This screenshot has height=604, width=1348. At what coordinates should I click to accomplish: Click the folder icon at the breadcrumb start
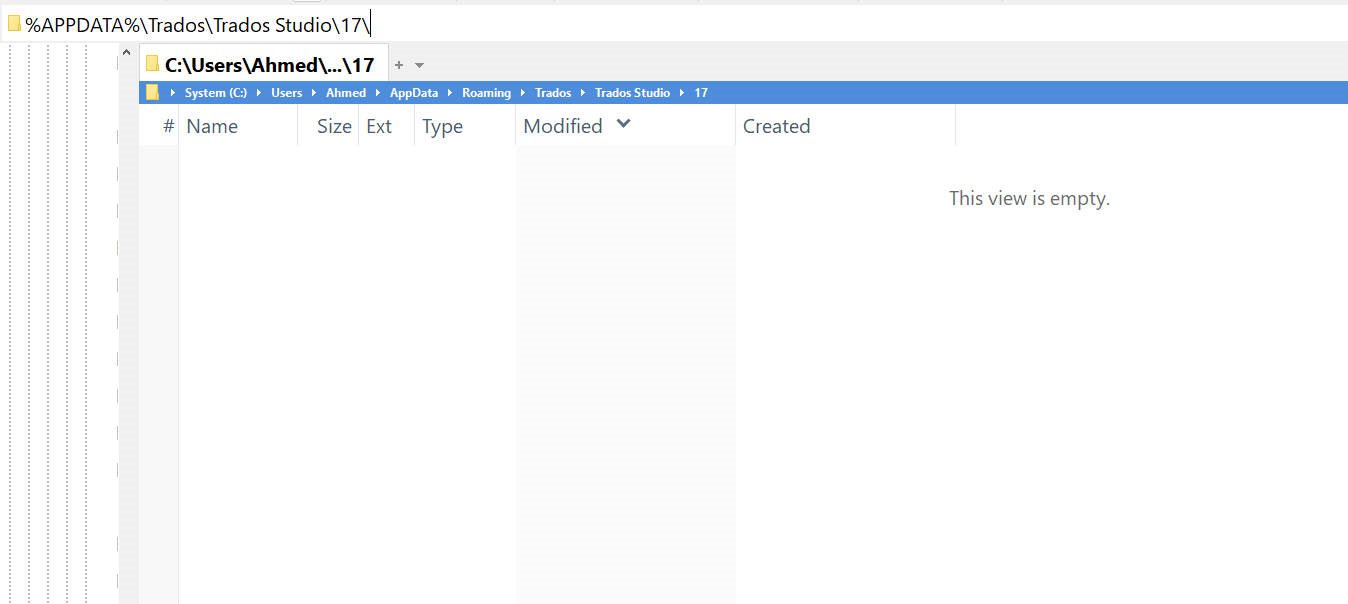coord(152,92)
